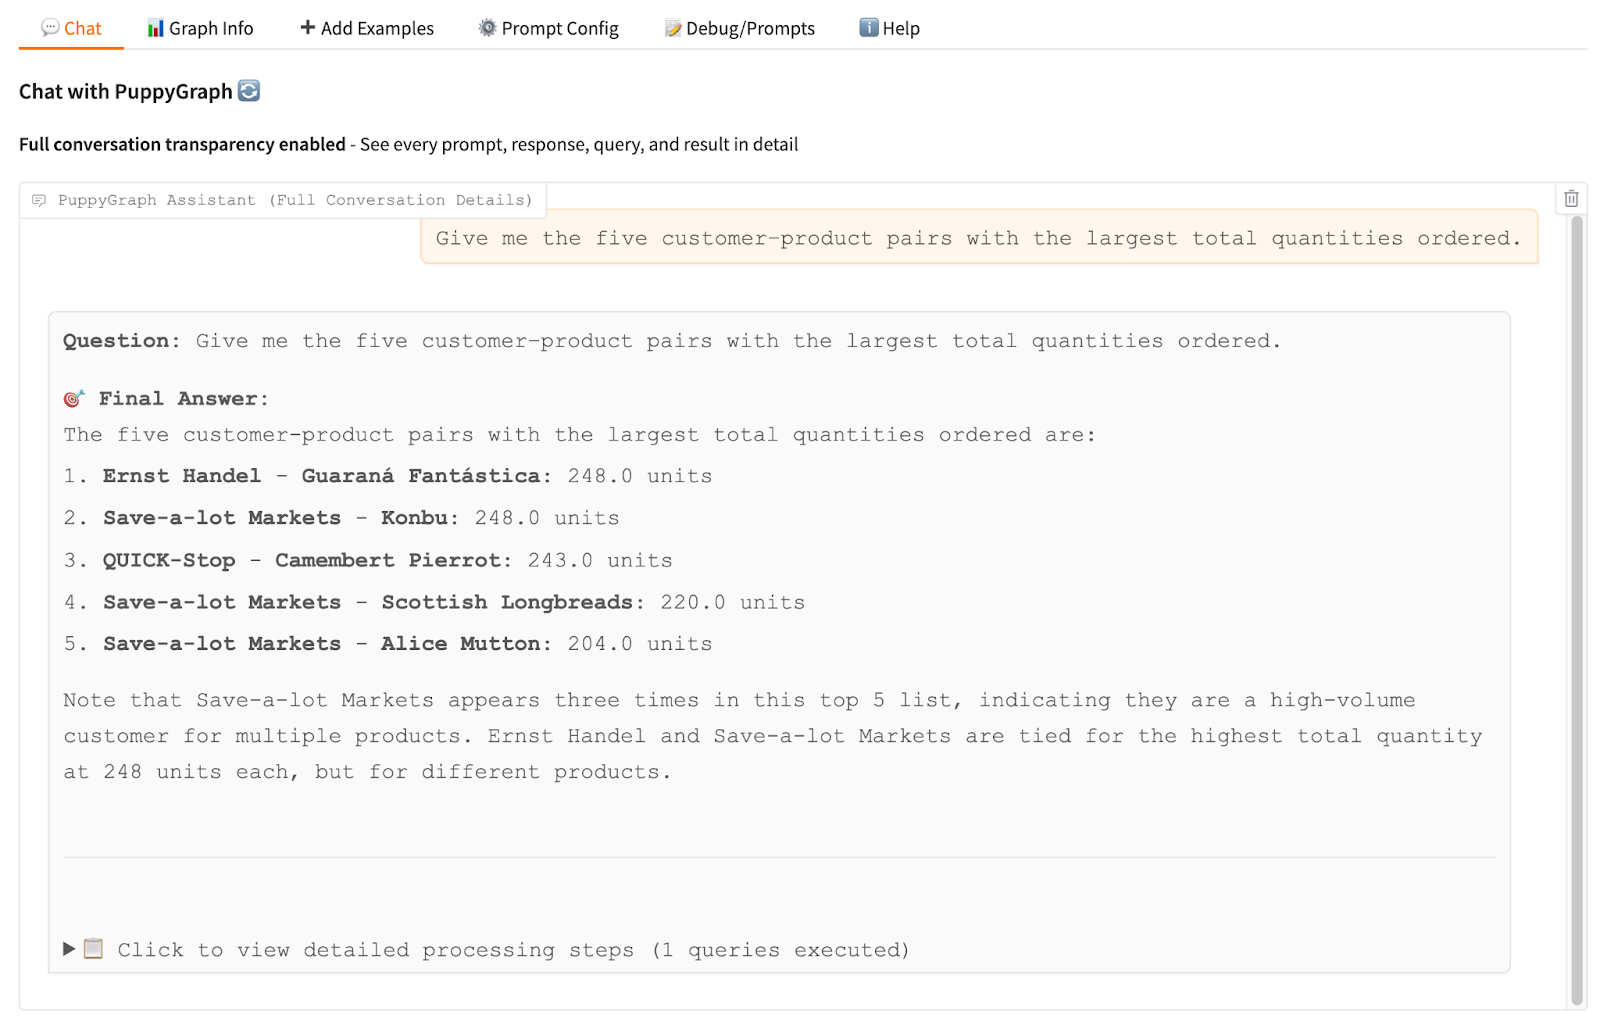Switch to the Chat tab
This screenshot has width=1600, height=1022.
(x=71, y=28)
